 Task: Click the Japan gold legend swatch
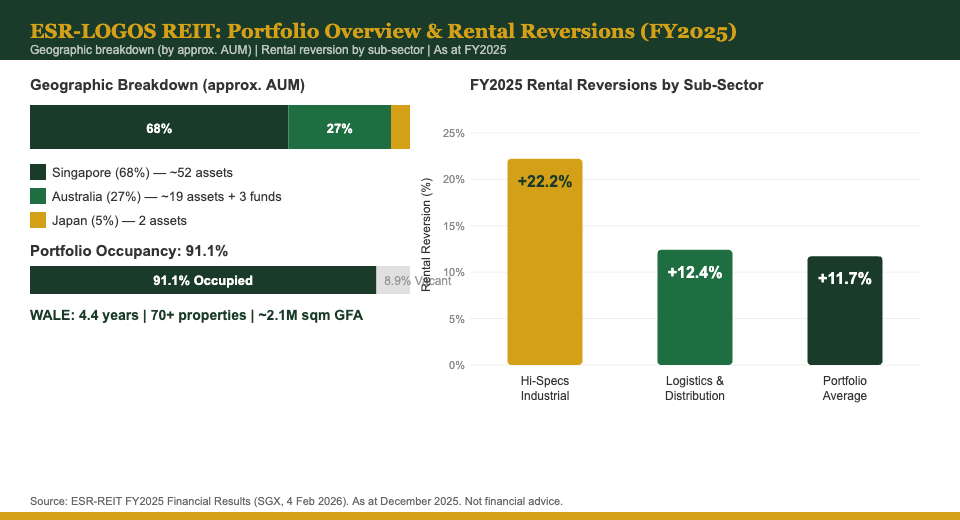pyautogui.click(x=38, y=220)
